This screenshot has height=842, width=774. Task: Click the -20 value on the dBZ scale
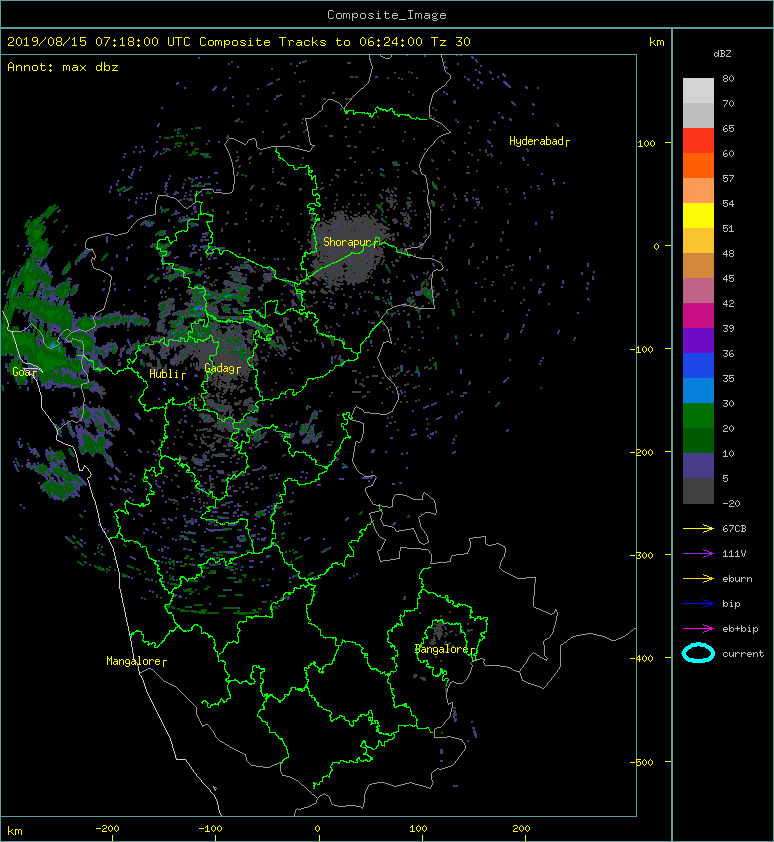coord(731,504)
